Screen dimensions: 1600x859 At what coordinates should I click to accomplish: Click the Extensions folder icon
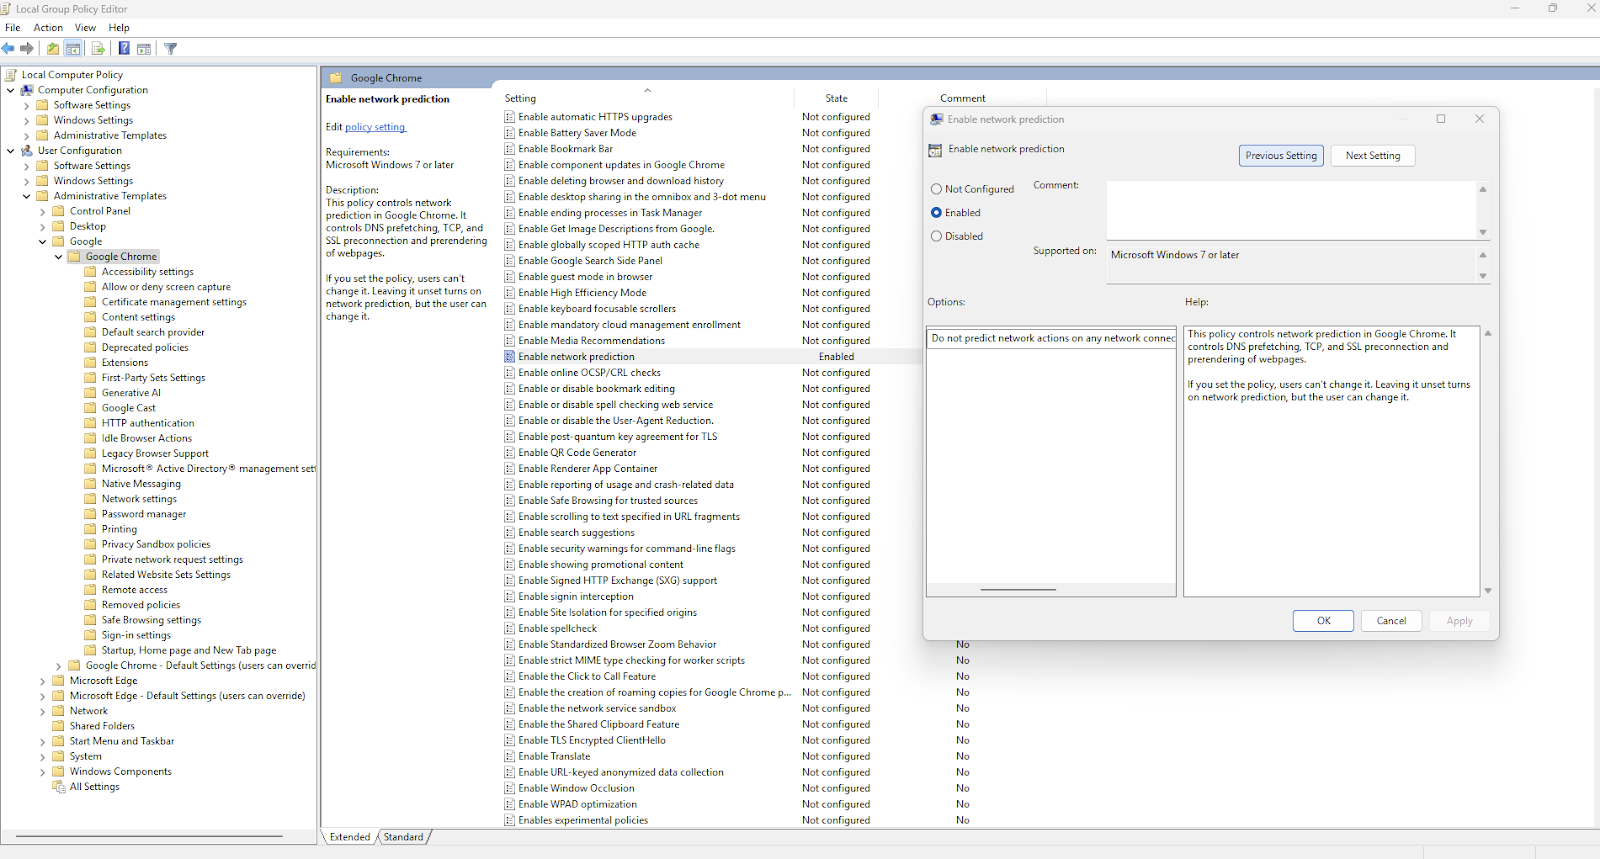pyautogui.click(x=91, y=363)
